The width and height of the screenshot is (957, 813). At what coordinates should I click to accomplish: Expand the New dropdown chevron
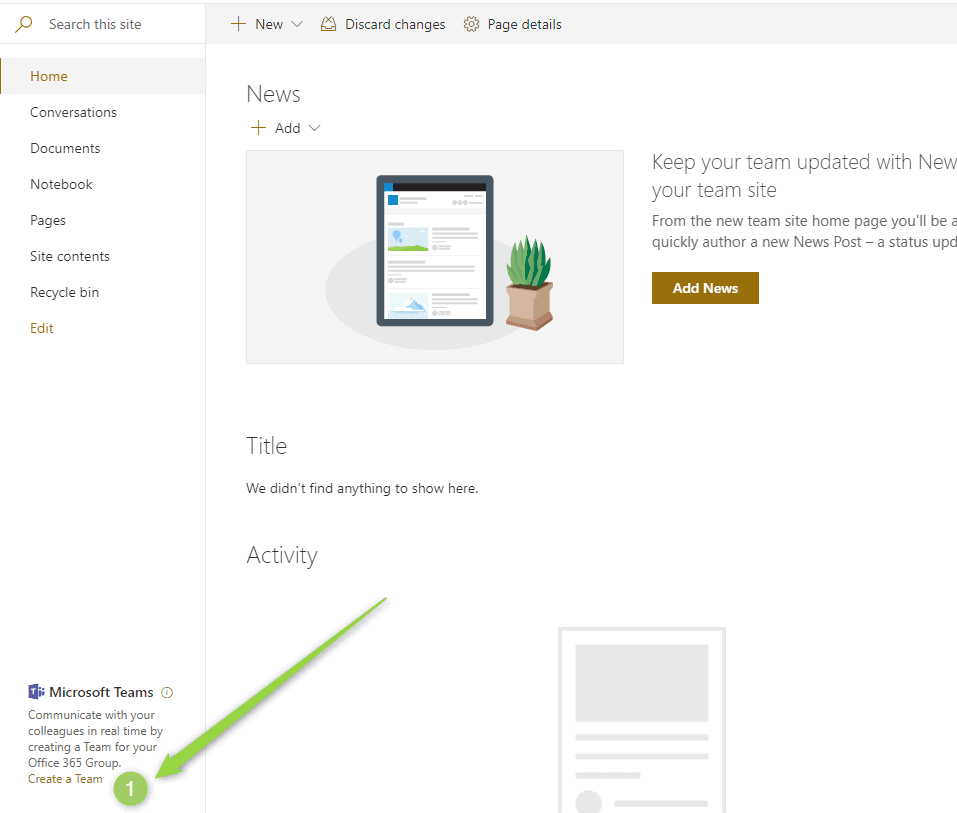pos(297,24)
